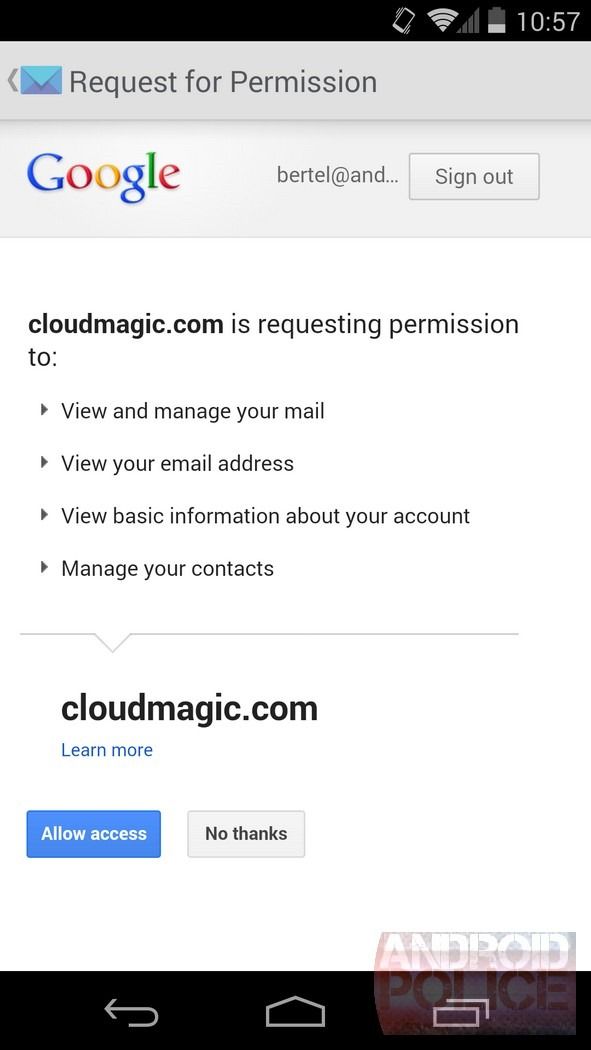Image resolution: width=591 pixels, height=1050 pixels.
Task: Tap the Wi-Fi status icon
Action: tap(441, 19)
